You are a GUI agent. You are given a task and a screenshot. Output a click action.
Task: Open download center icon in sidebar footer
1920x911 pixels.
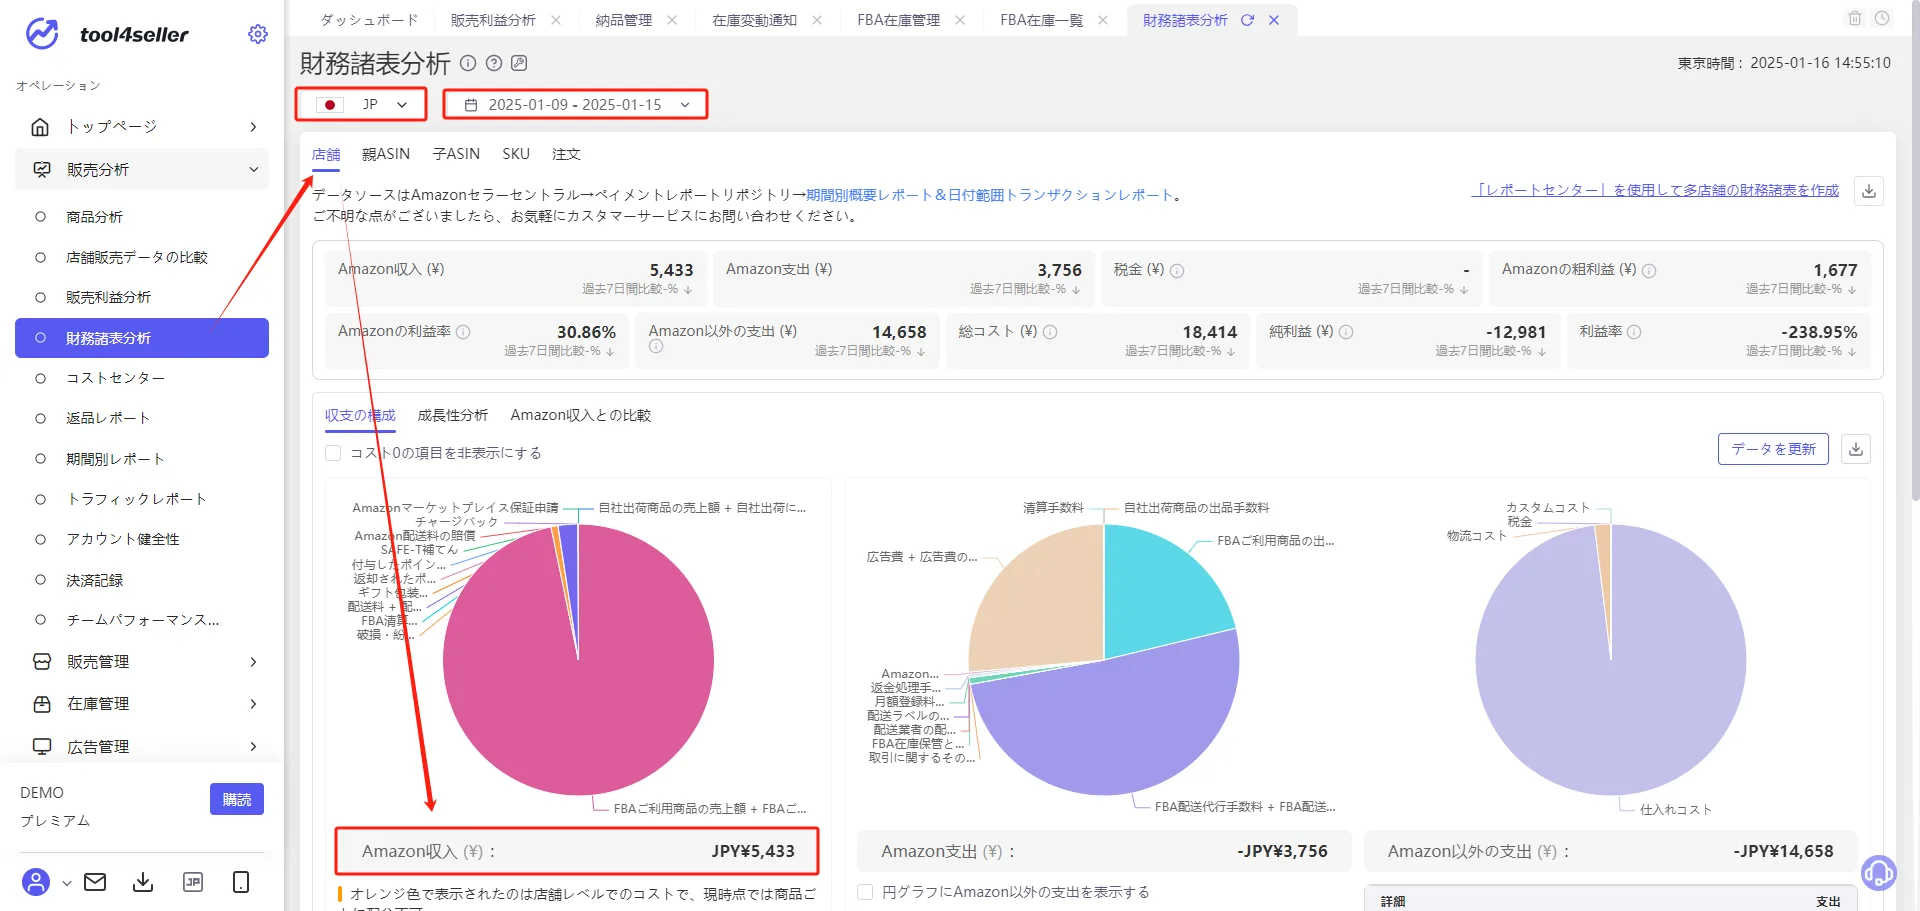coord(143,882)
